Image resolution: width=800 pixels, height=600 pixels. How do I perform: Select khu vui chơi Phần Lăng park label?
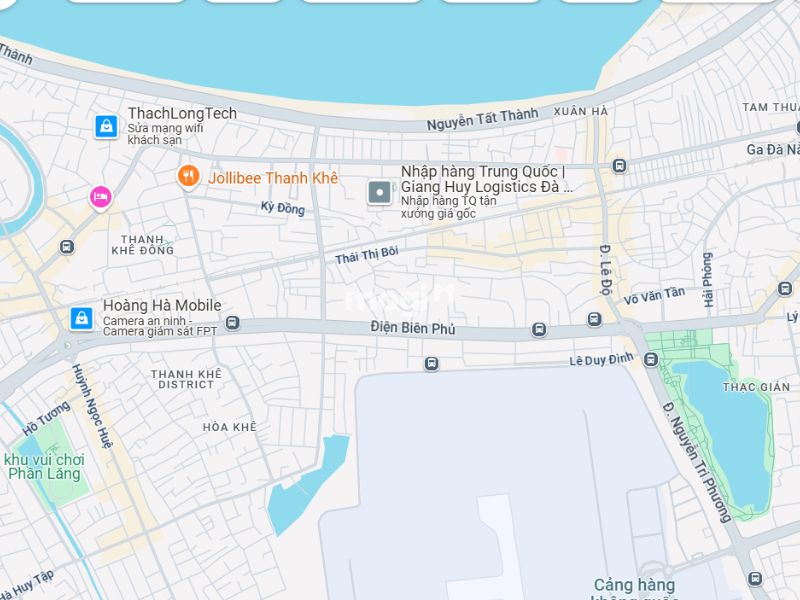(44, 467)
